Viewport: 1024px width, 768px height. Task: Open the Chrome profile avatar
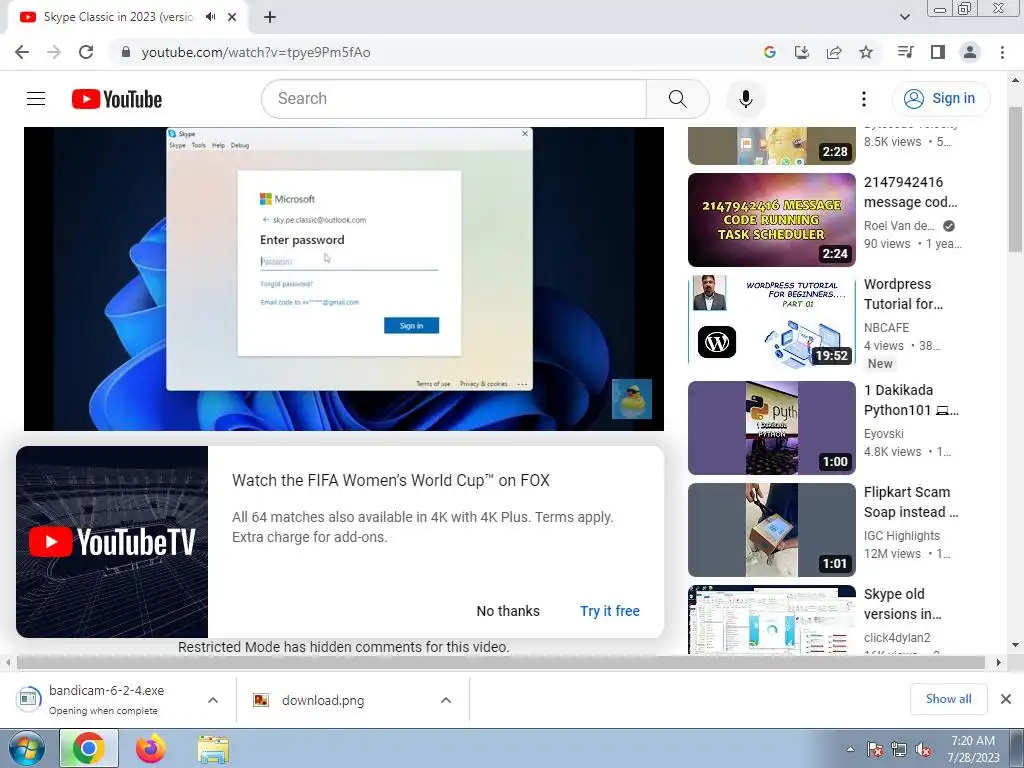970,52
